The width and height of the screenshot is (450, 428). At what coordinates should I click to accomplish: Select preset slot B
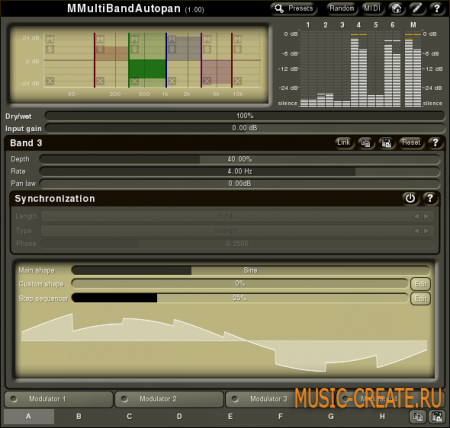79,416
